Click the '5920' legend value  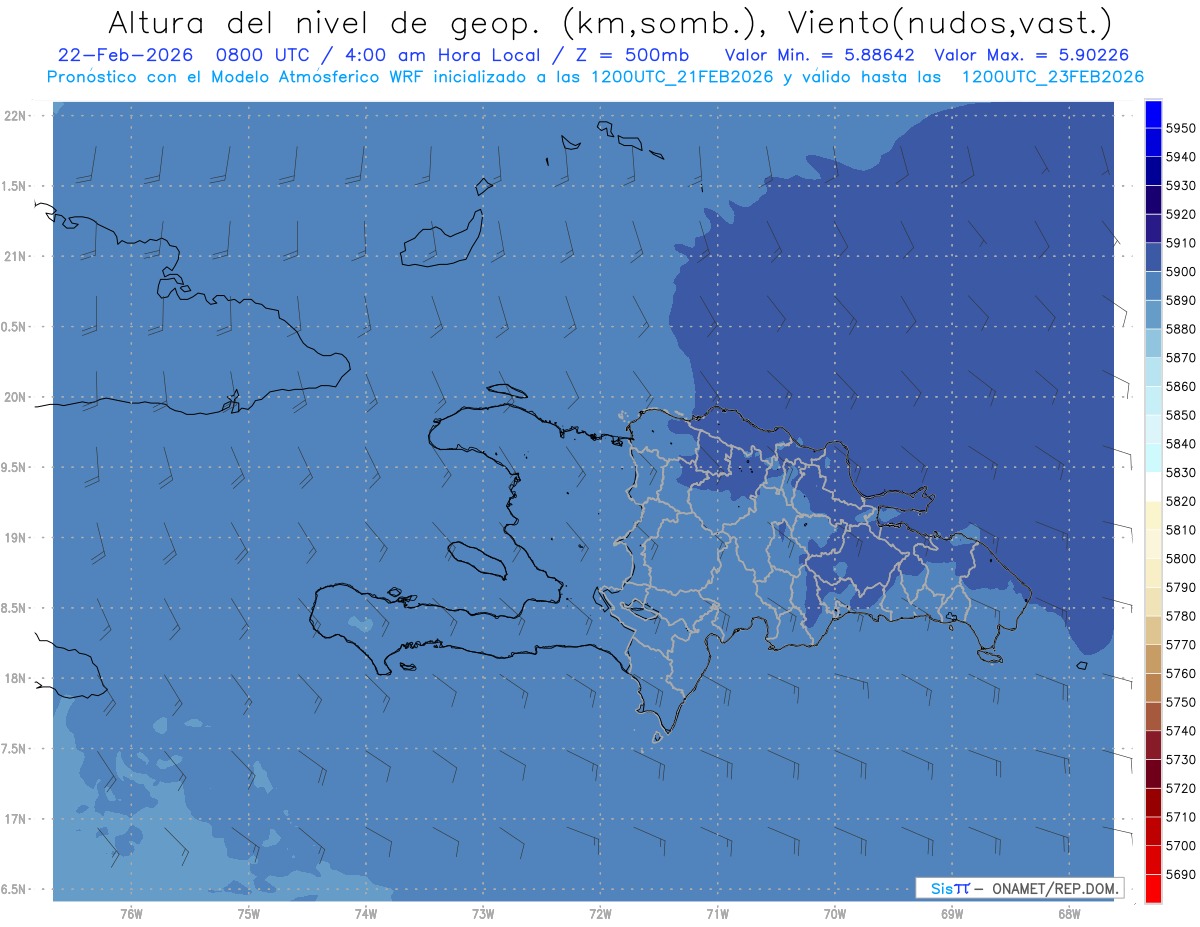(x=1180, y=214)
